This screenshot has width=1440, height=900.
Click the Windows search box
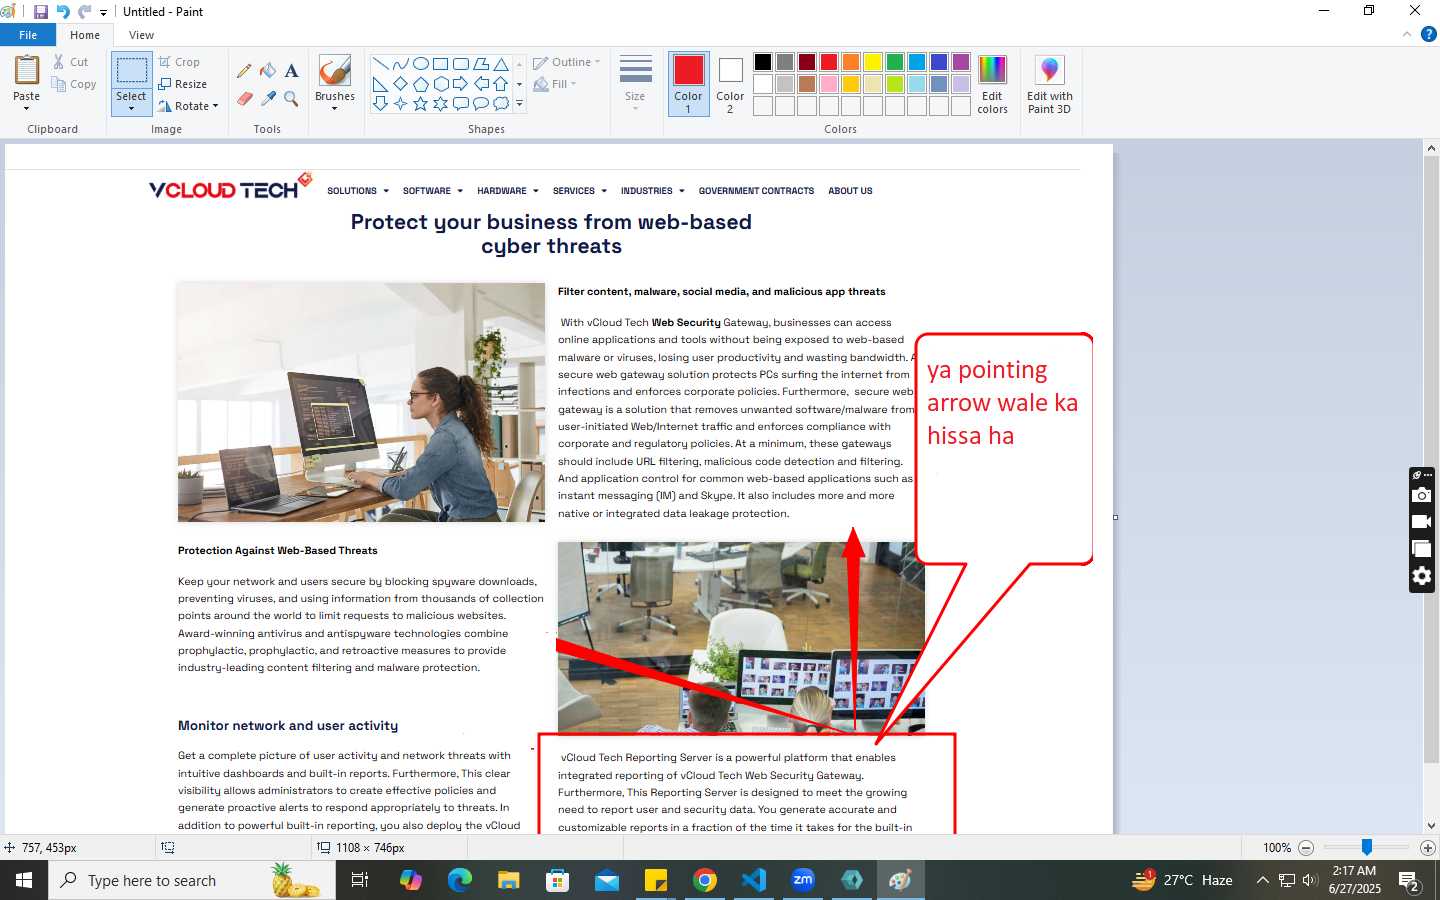coord(192,880)
